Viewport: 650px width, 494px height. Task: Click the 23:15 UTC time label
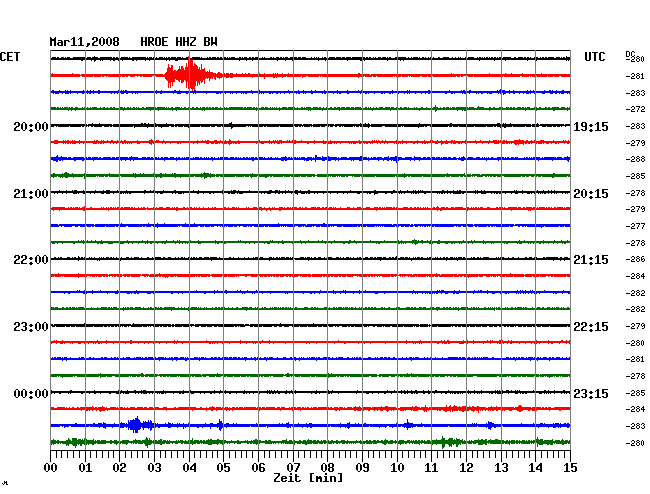pos(591,394)
